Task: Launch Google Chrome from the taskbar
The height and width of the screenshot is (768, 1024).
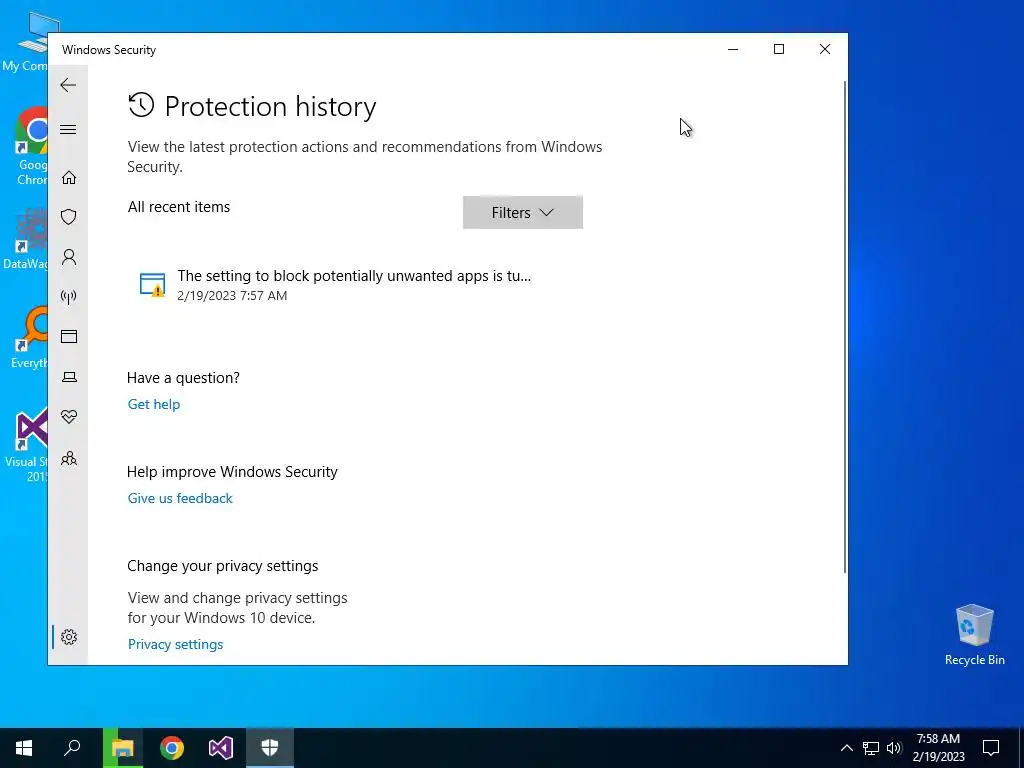Action: [172, 748]
